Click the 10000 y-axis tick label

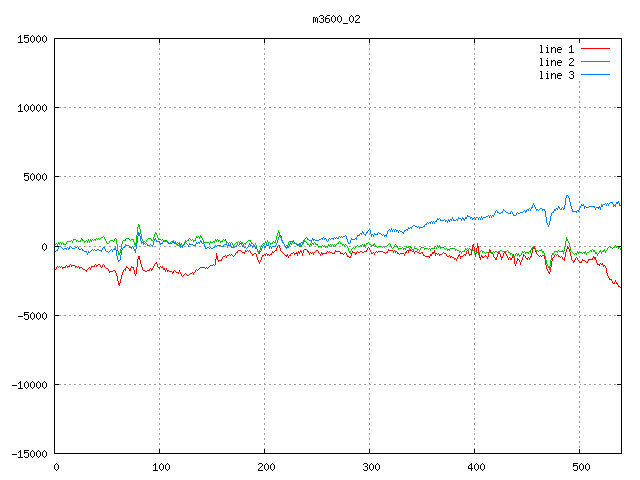tap(32, 108)
